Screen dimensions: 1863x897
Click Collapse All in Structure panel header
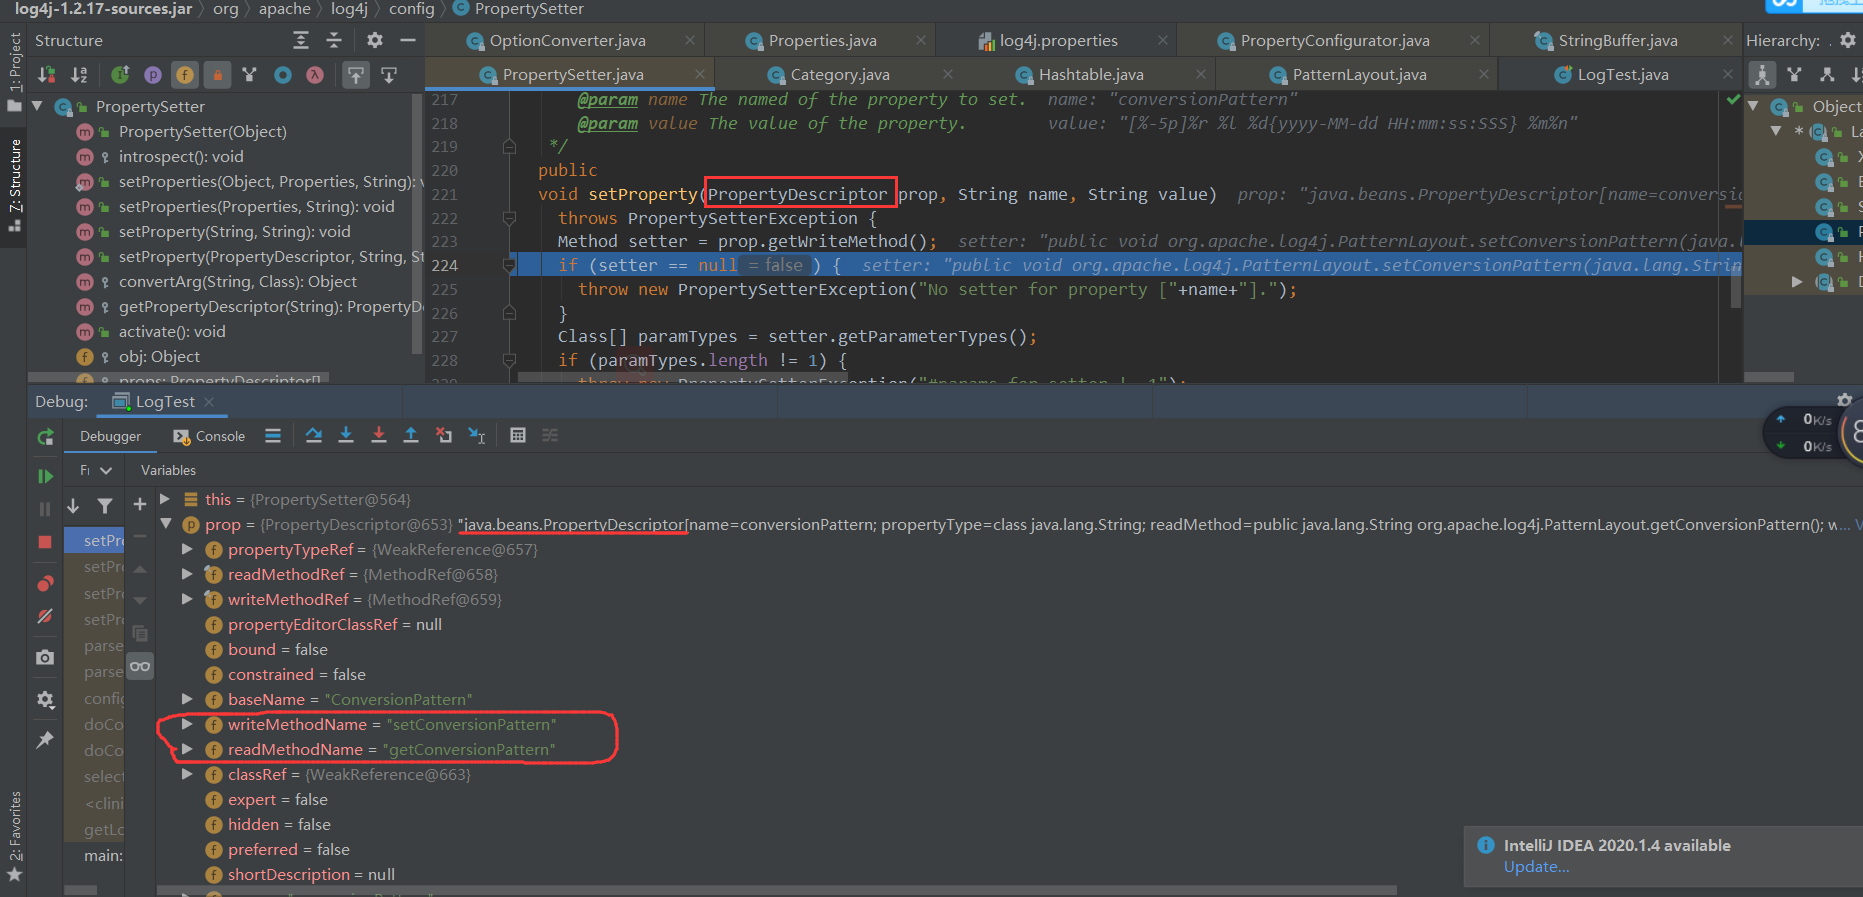pyautogui.click(x=334, y=40)
